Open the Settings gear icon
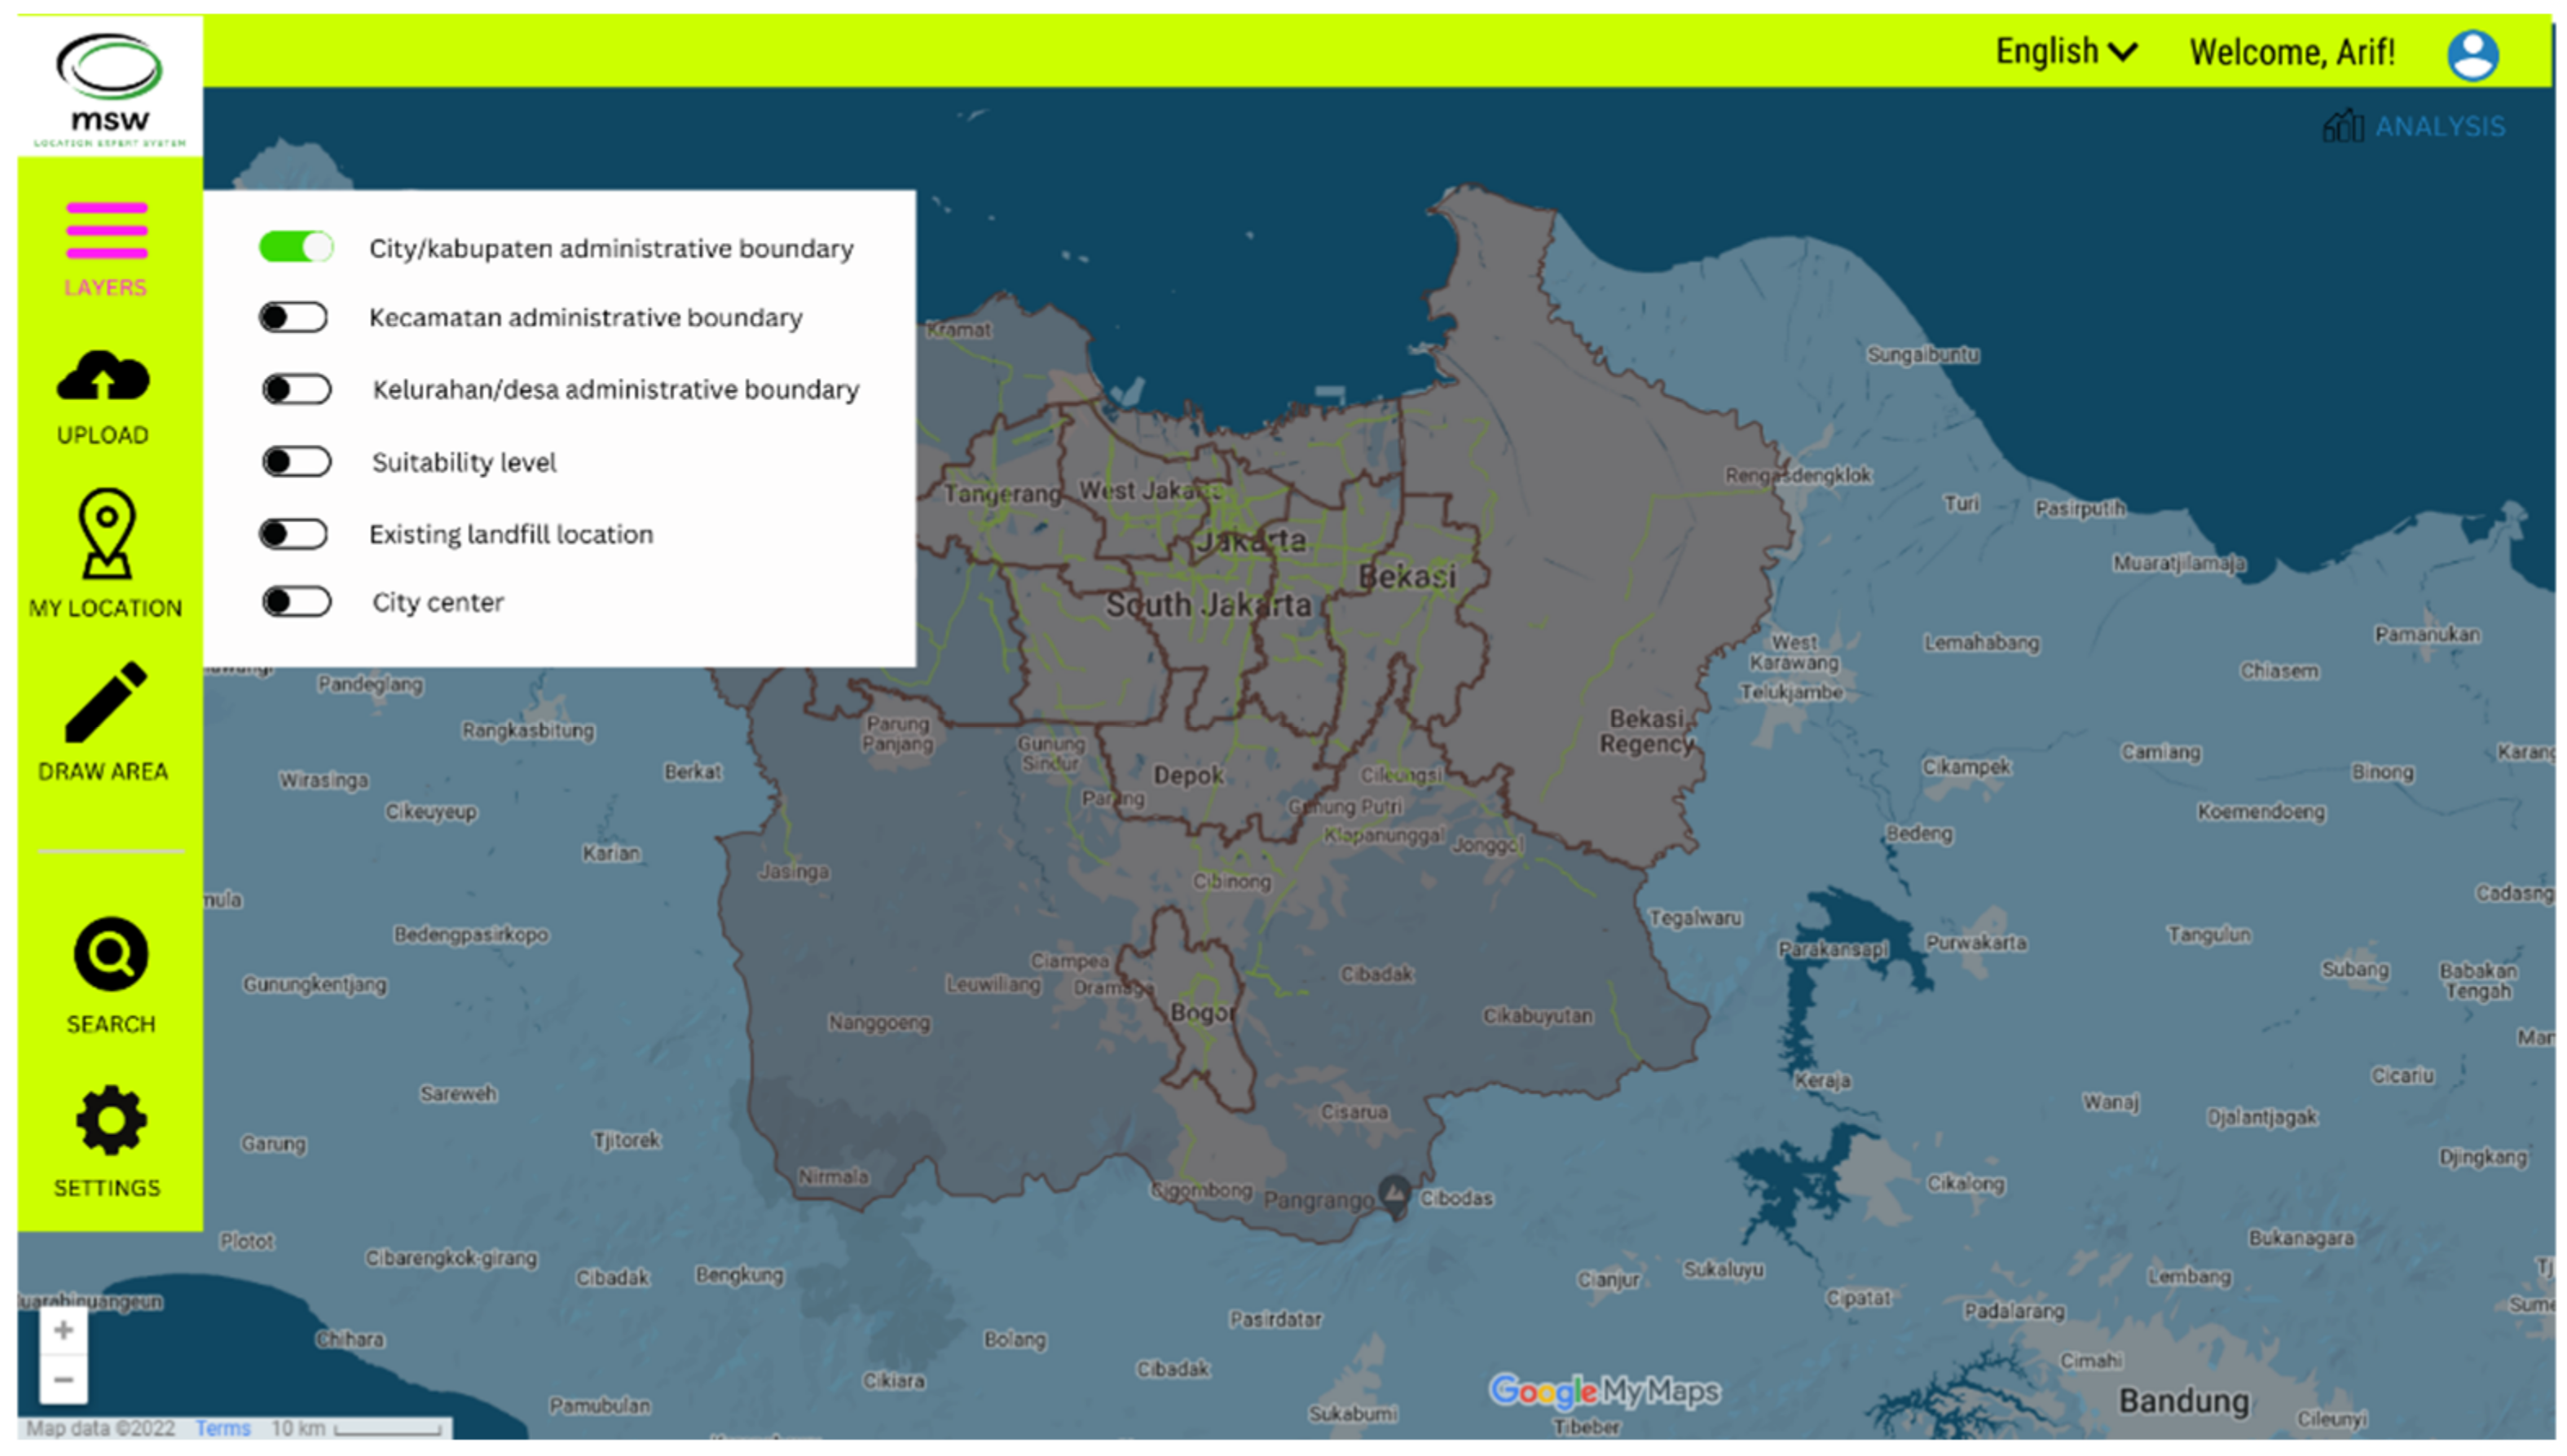 (110, 1121)
